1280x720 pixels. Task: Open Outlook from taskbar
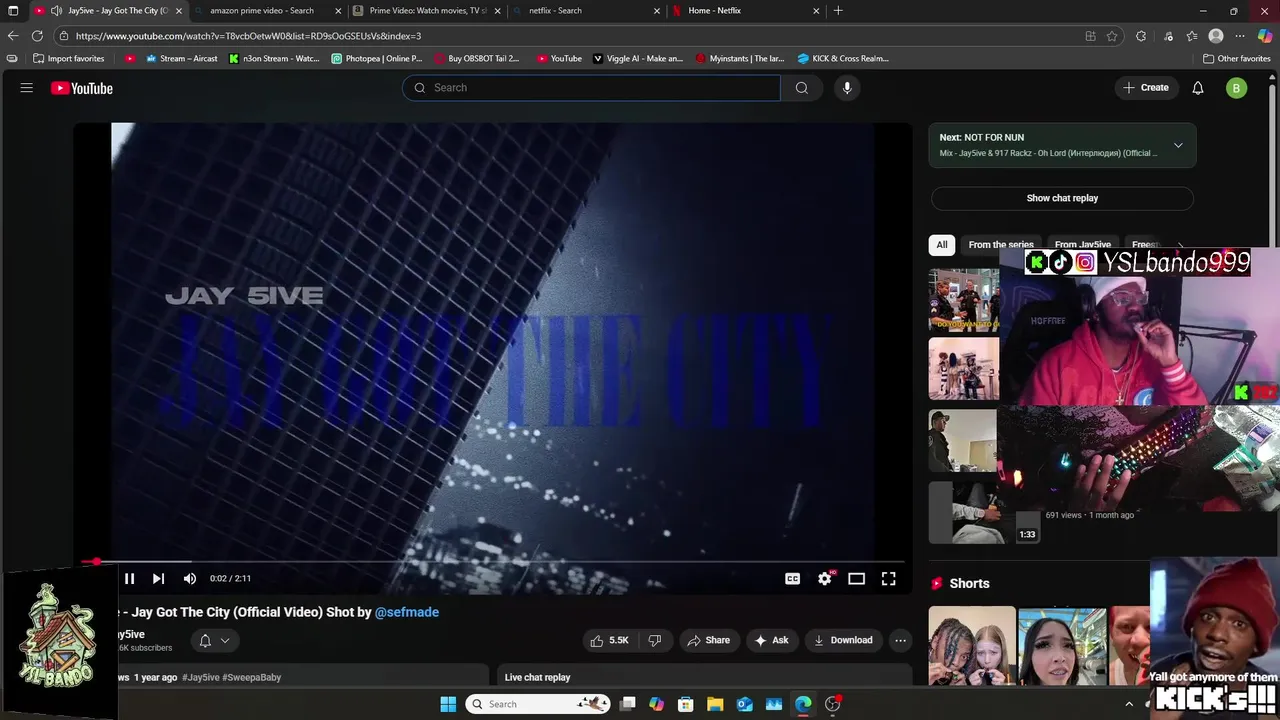pos(745,704)
